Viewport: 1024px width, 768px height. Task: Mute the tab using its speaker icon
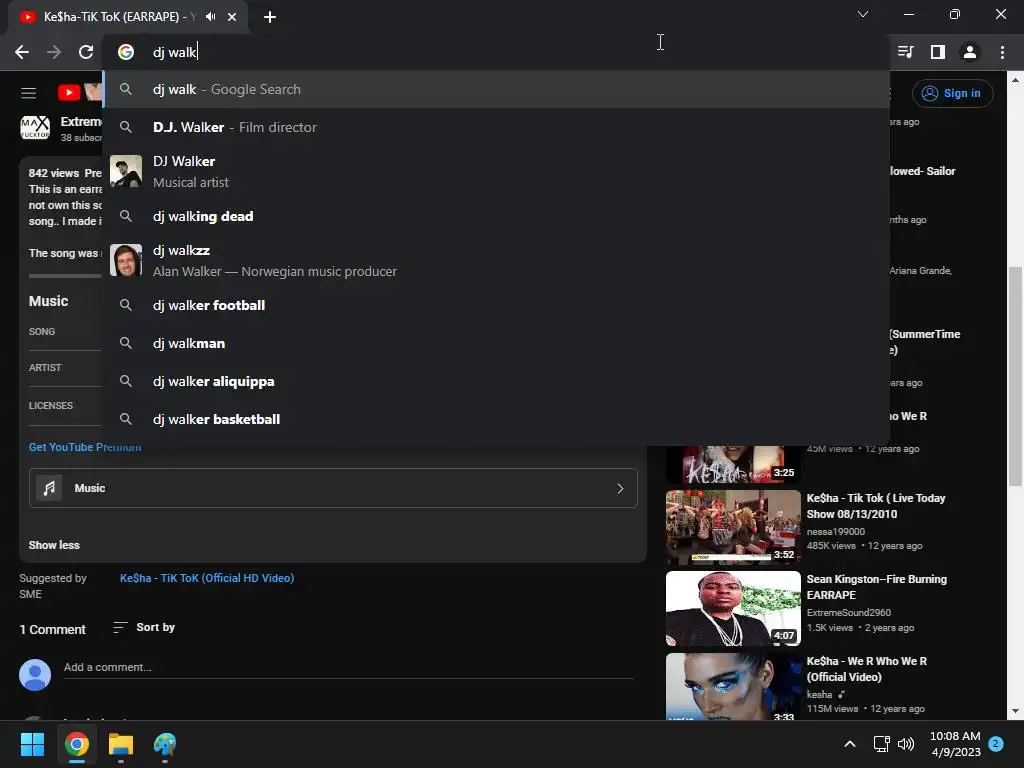(x=210, y=17)
